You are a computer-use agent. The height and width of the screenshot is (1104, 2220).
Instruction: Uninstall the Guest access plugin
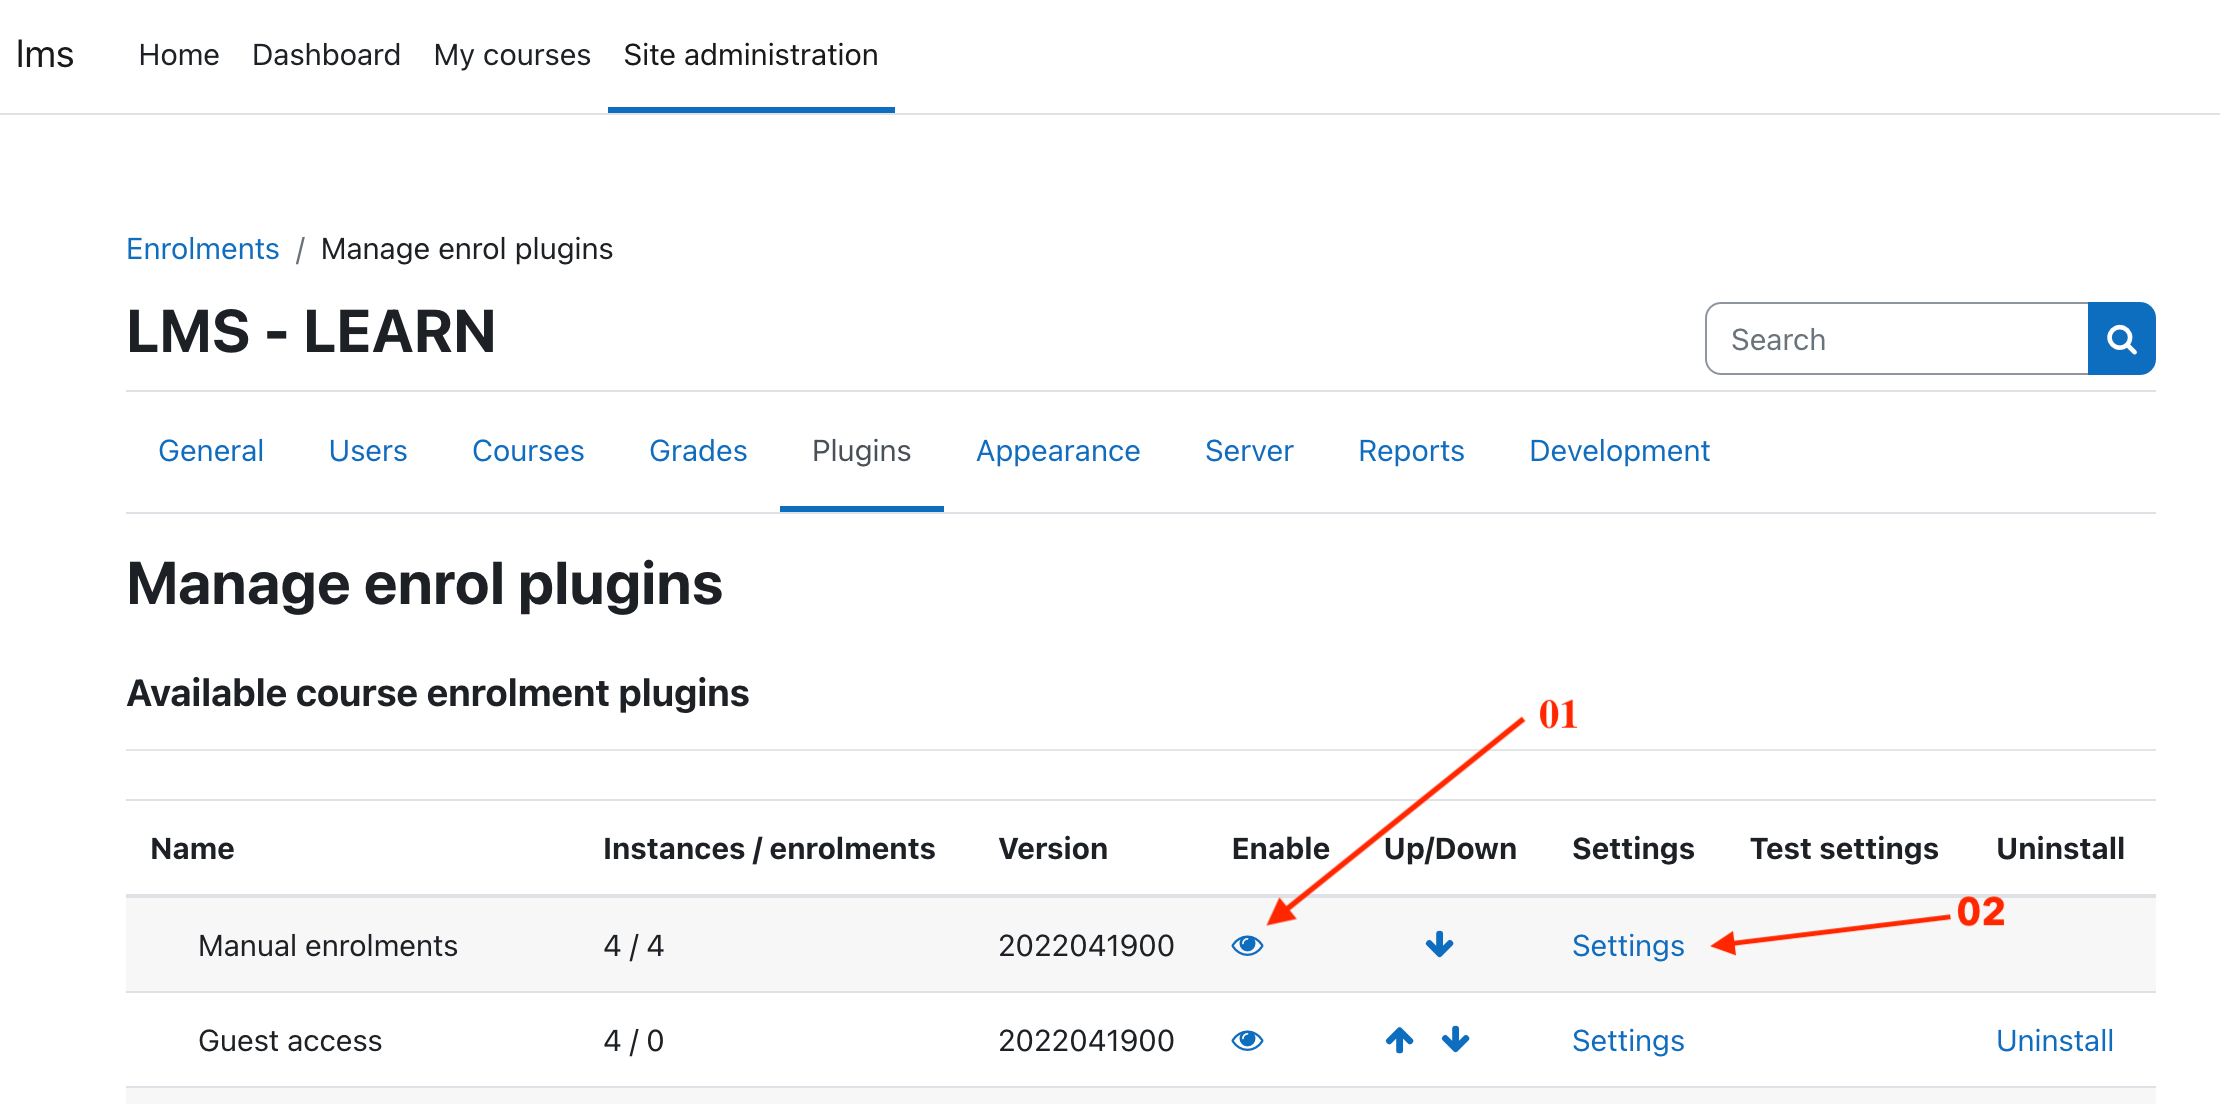coord(2054,1041)
